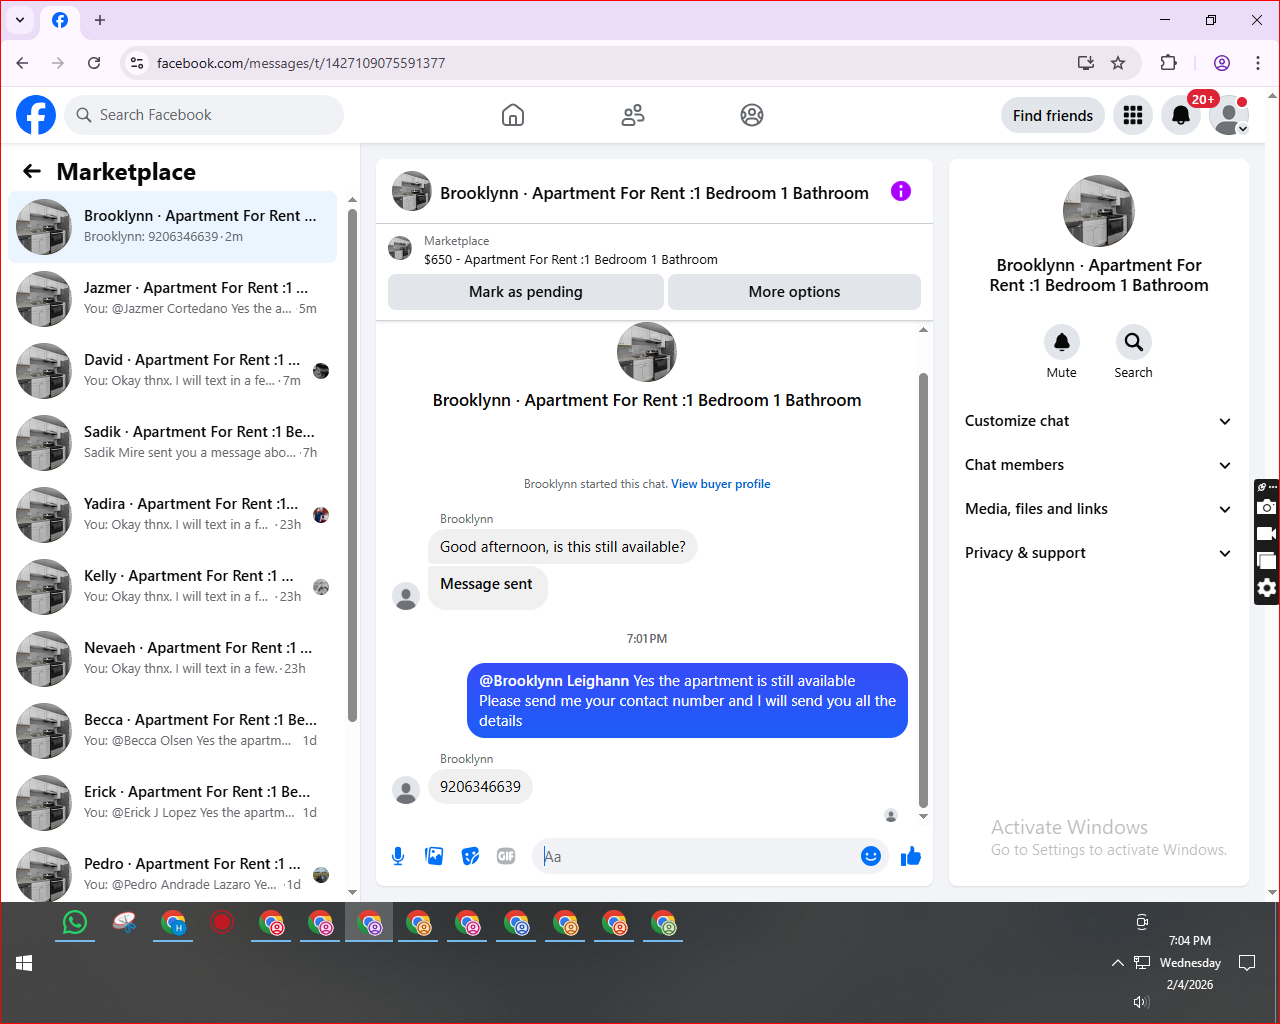Viewport: 1280px width, 1024px height.
Task: Open Chrome three-dot menu
Action: click(1258, 63)
